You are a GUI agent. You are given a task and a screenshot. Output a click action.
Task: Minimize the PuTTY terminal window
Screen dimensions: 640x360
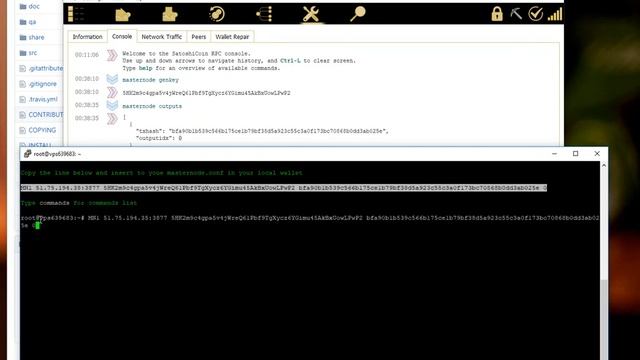coord(554,154)
